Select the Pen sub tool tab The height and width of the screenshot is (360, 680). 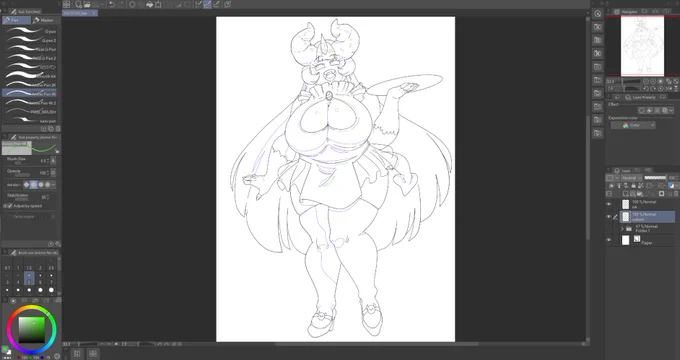click(16, 20)
